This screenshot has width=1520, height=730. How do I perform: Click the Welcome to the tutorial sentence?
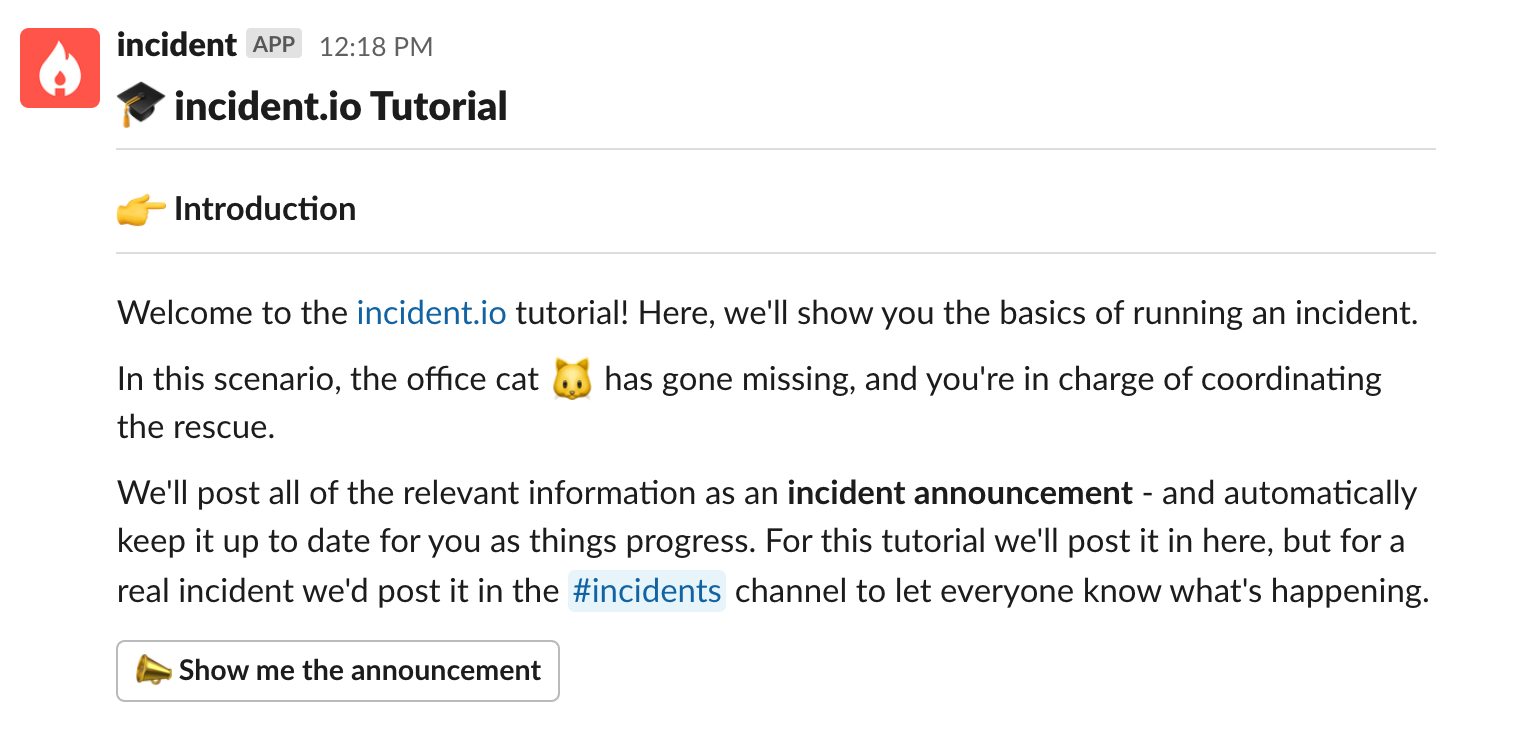click(x=768, y=313)
